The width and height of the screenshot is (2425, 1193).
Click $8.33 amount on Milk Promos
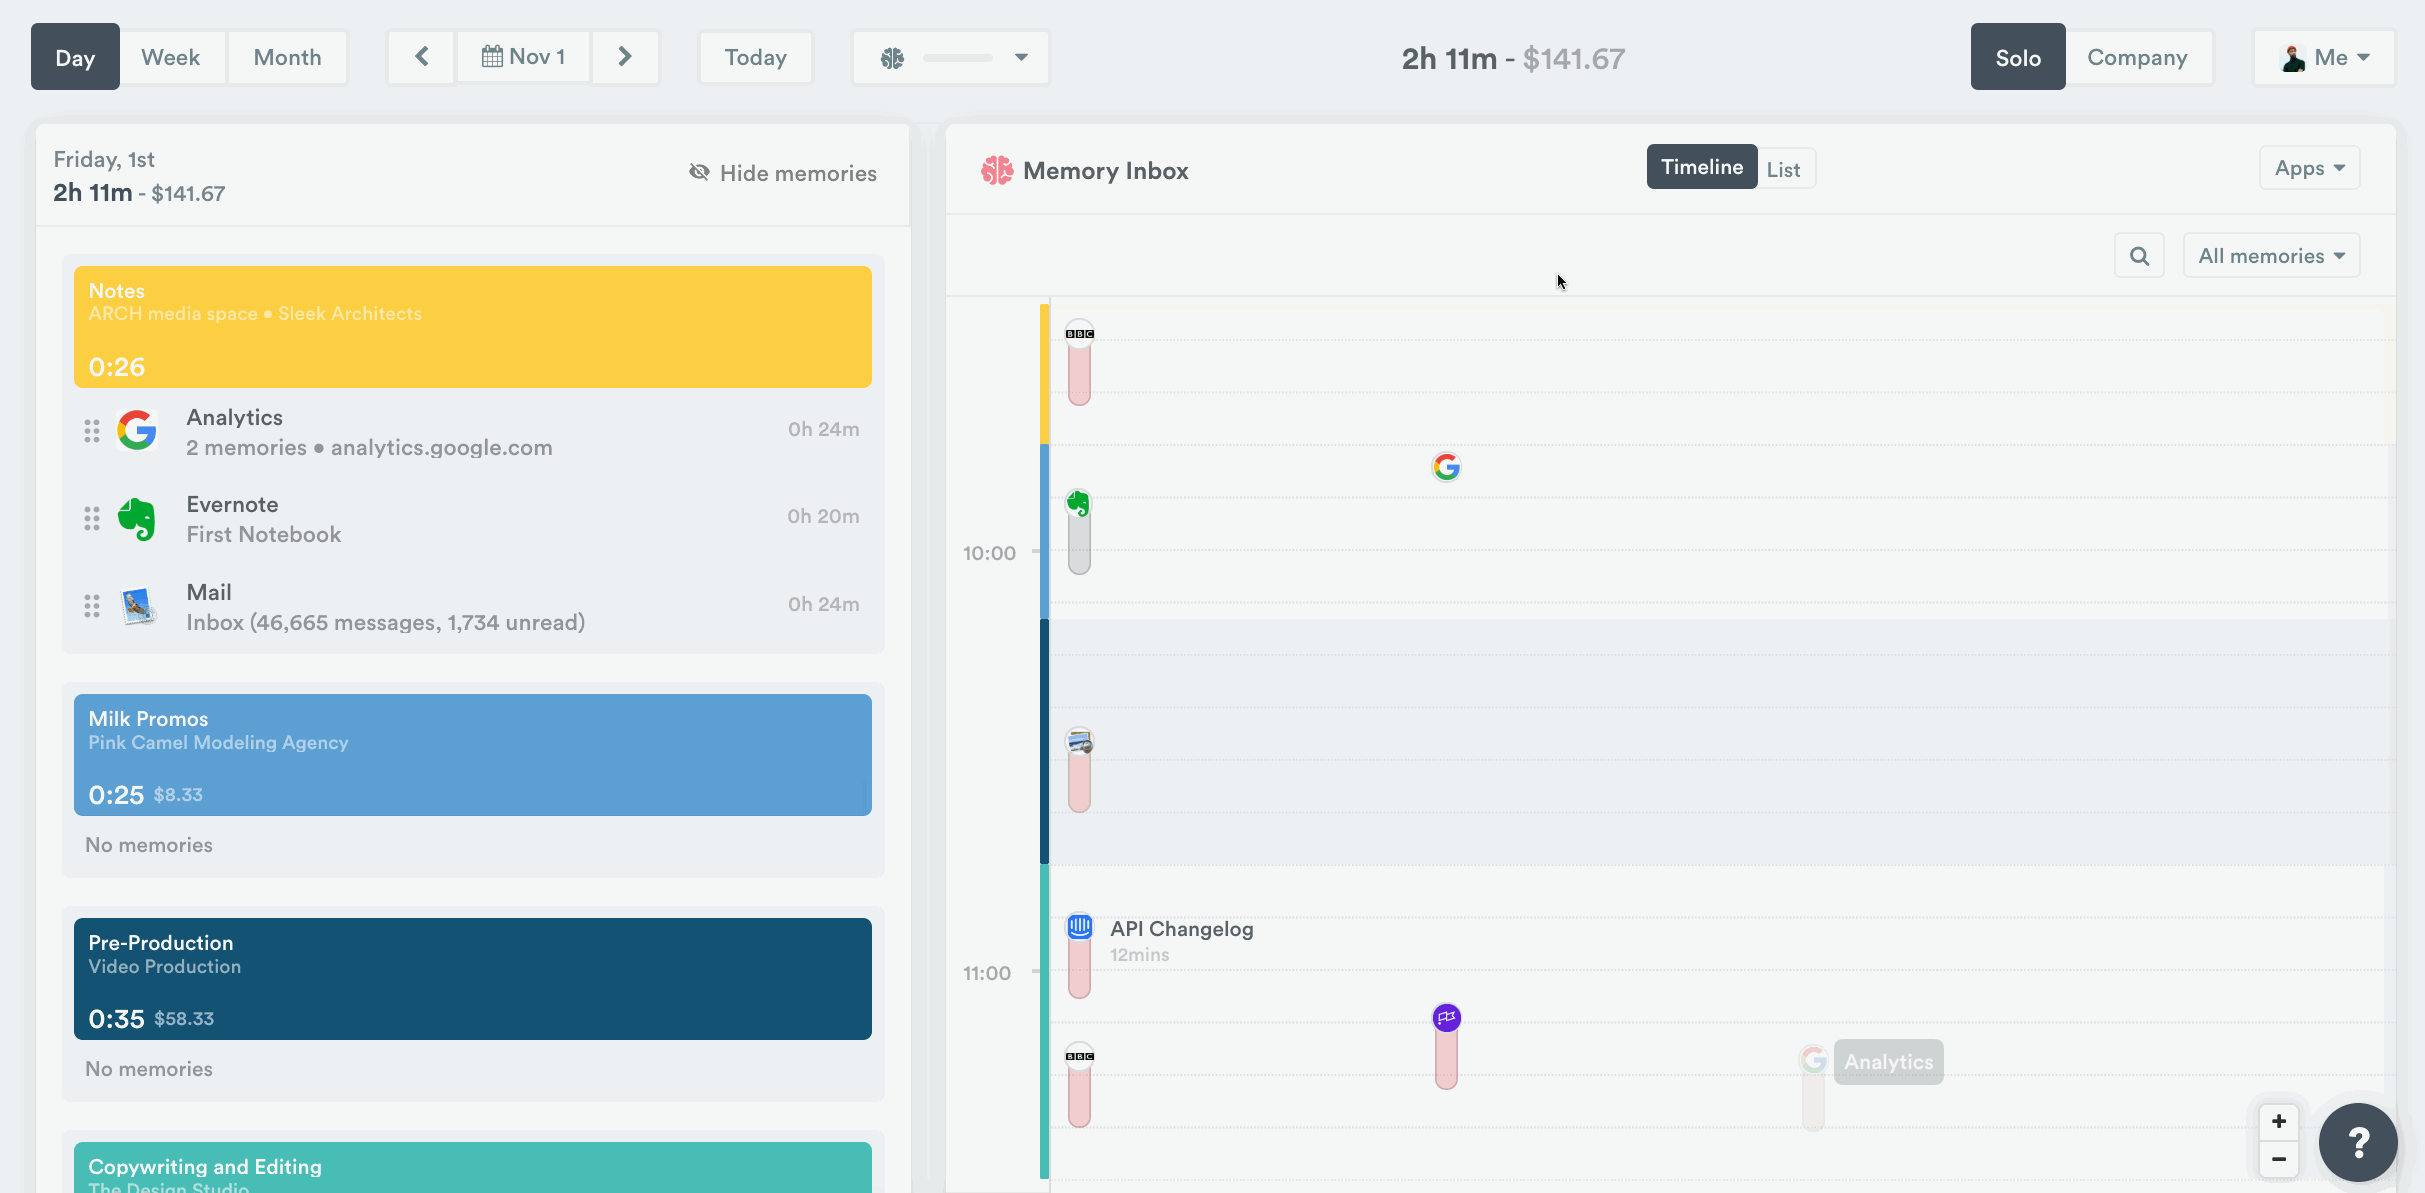click(x=178, y=795)
